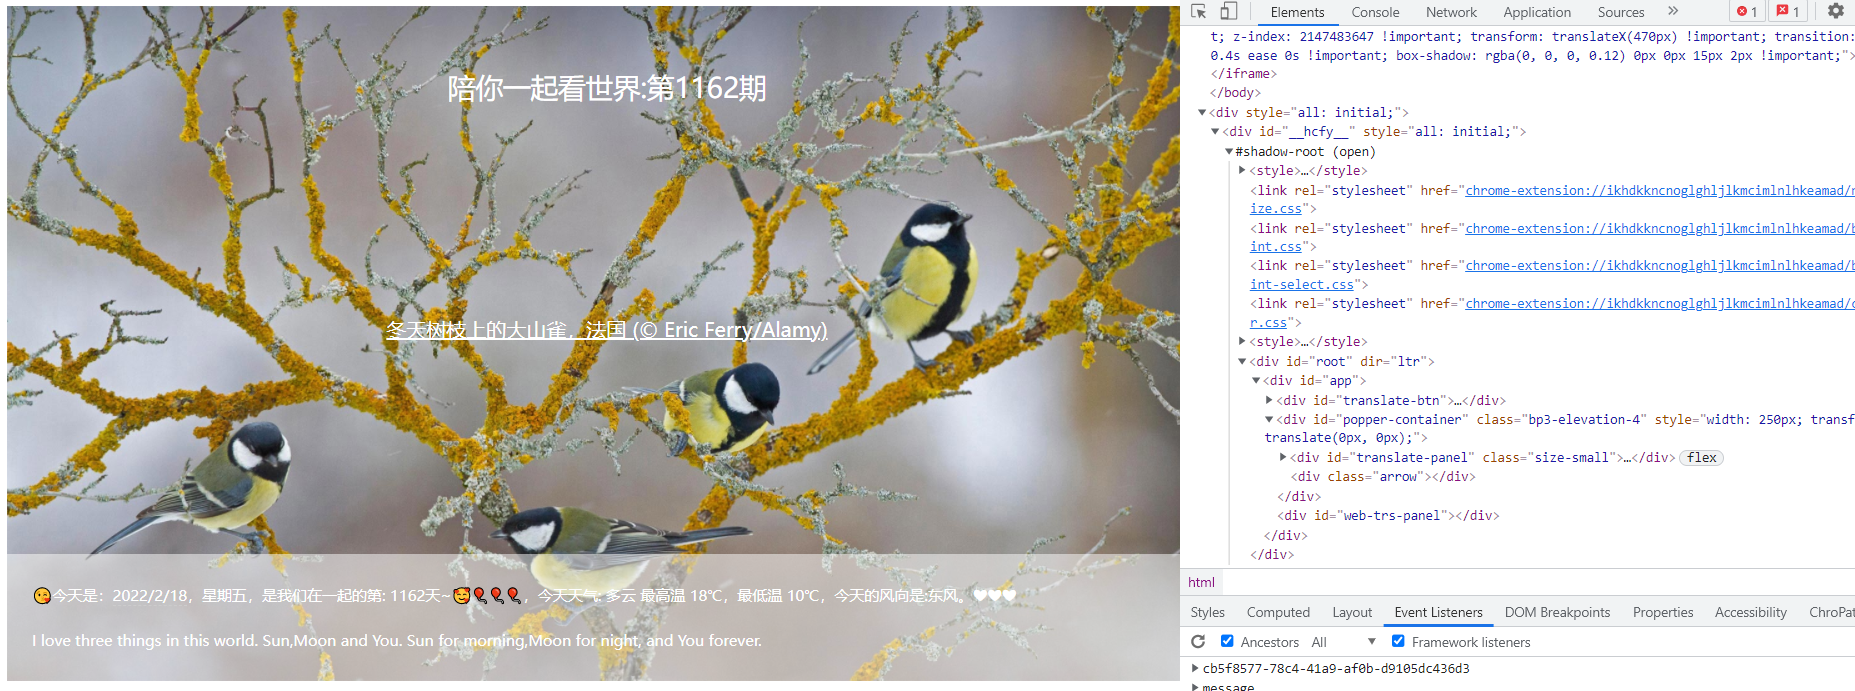Screen dimensions: 1855x691
Task: Click the 今天是 2022/2/18 date line
Action: 525,596
